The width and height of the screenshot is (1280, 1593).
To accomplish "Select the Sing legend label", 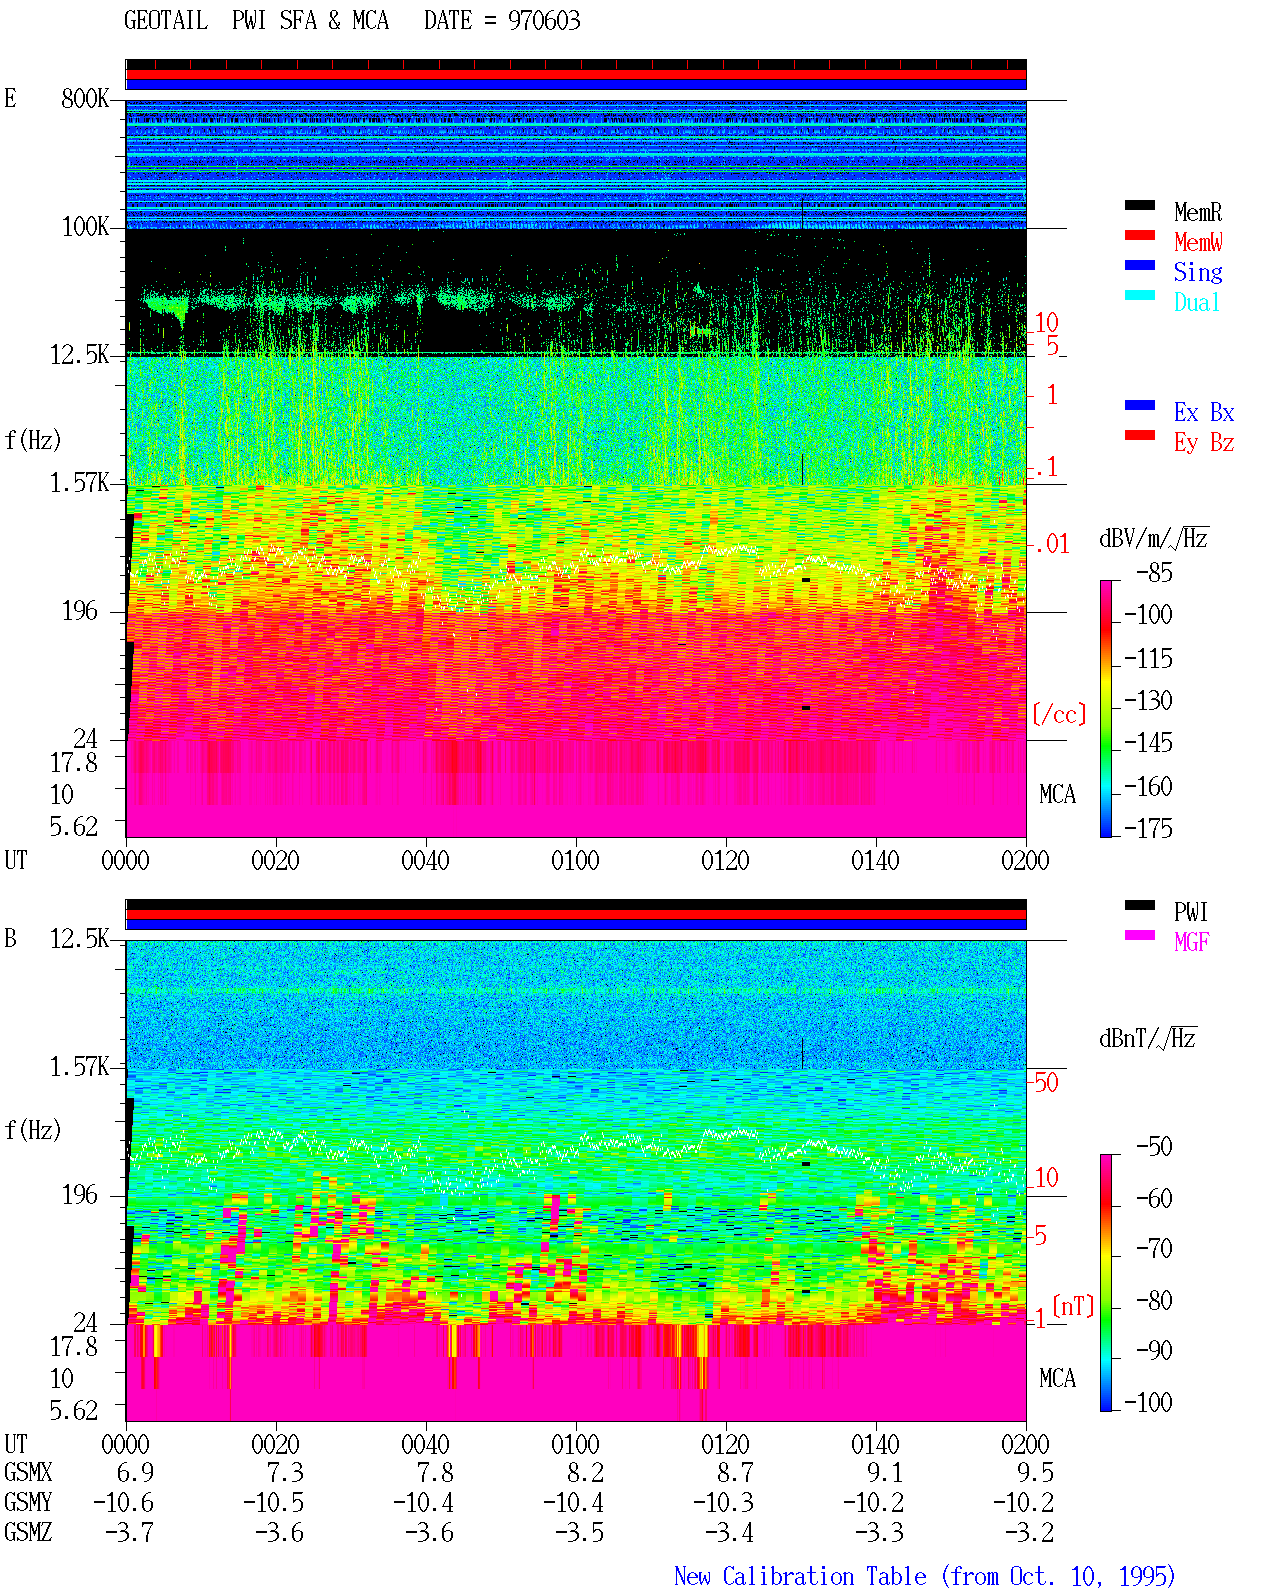I will point(1197,272).
